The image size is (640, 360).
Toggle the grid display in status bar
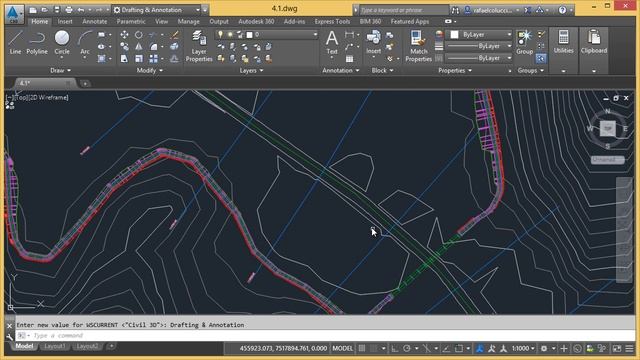(362, 348)
